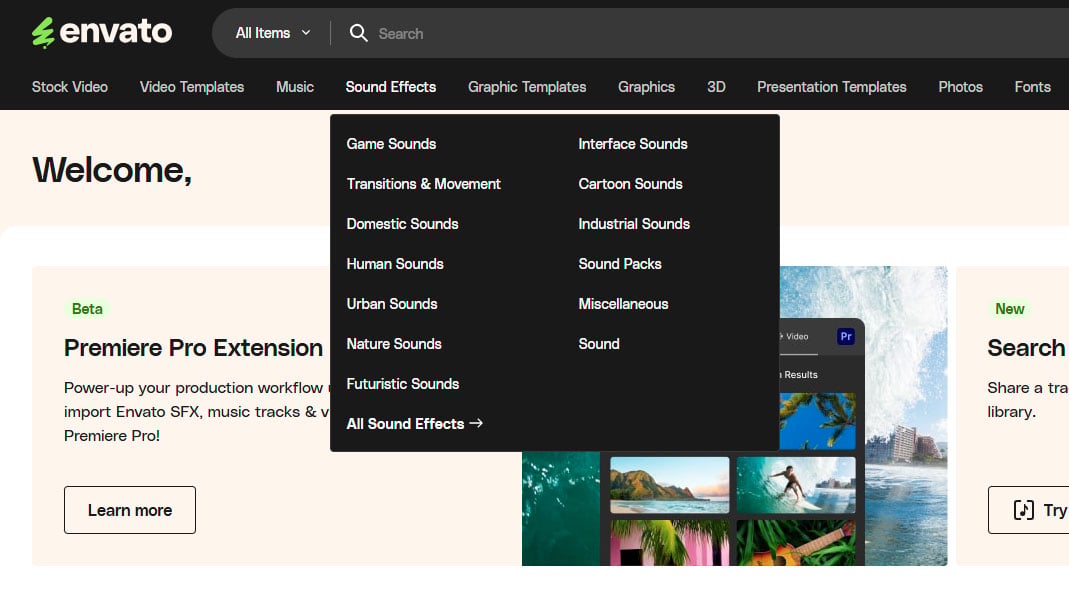
Task: View All Sound Effects
Action: [415, 423]
